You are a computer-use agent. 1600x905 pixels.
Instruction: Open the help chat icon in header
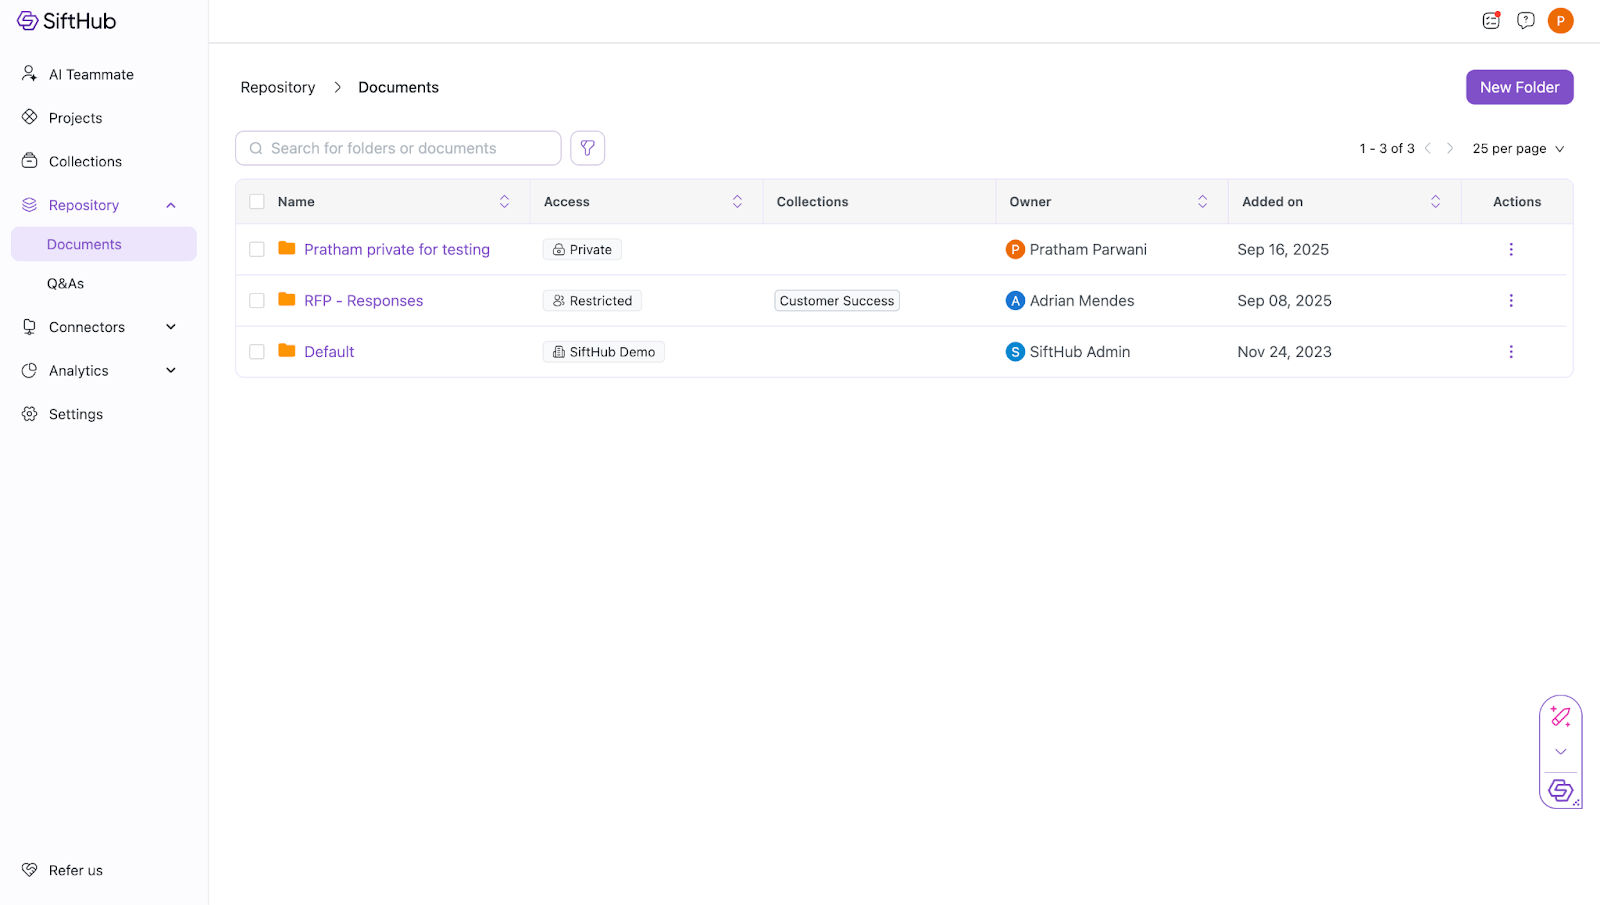1525,21
